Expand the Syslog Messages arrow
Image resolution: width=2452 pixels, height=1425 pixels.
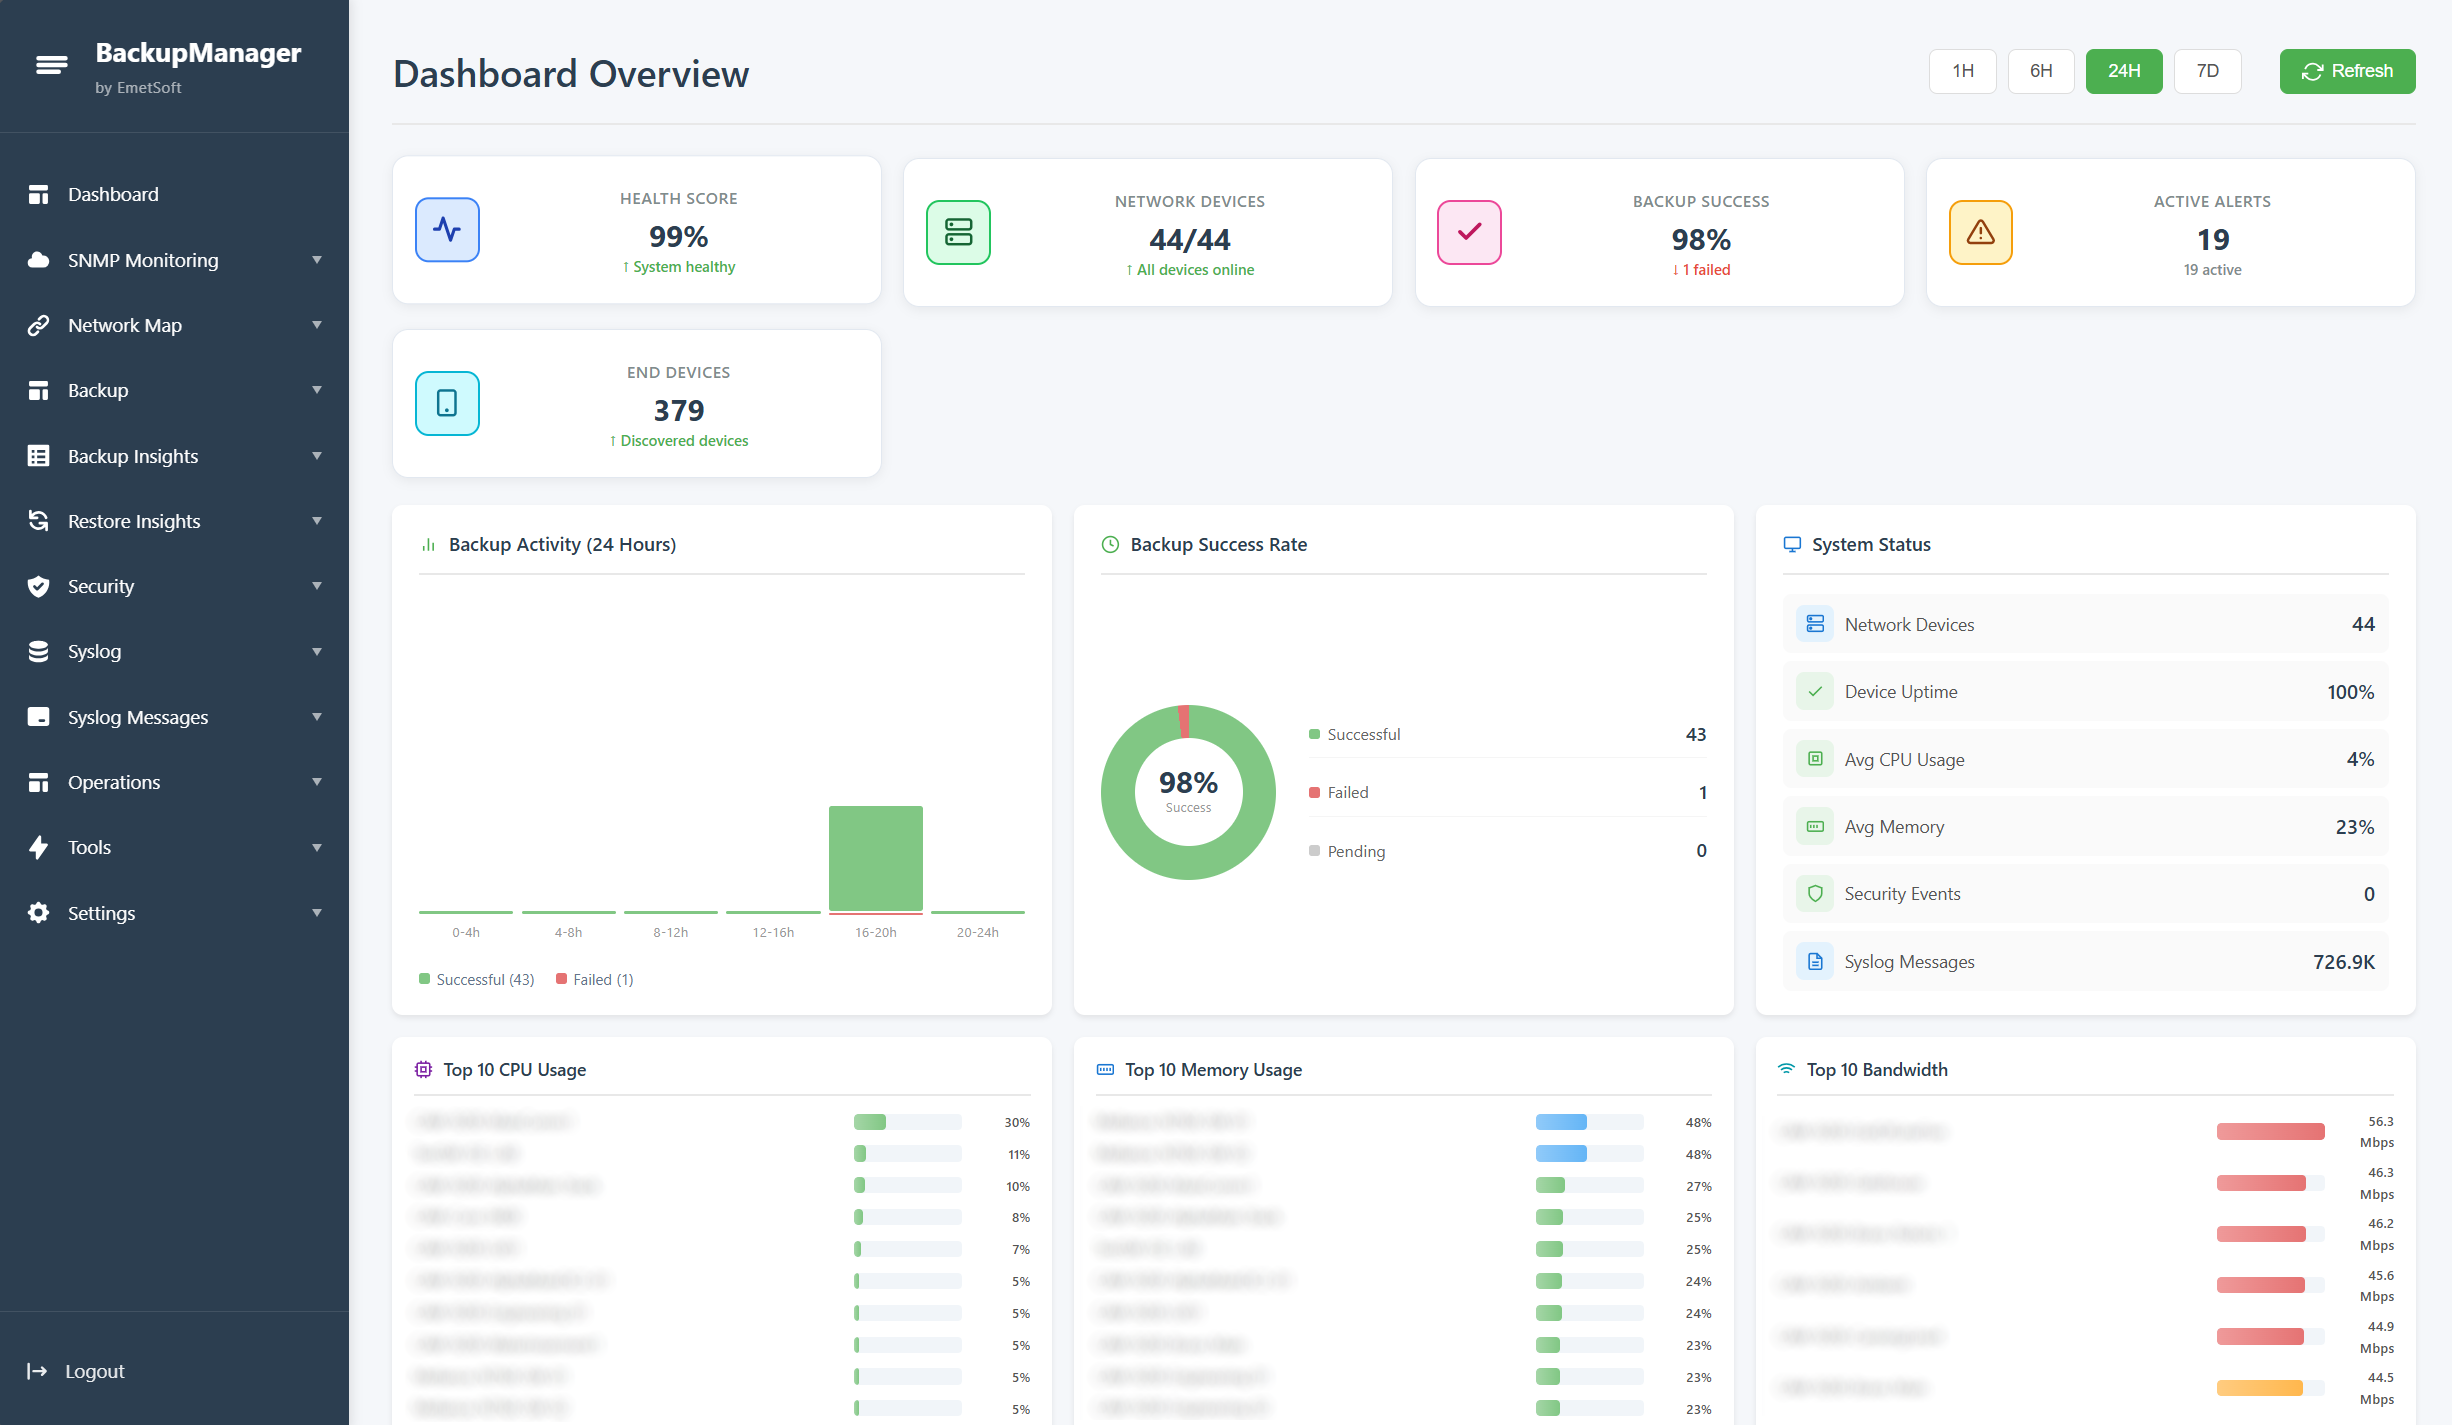[317, 717]
